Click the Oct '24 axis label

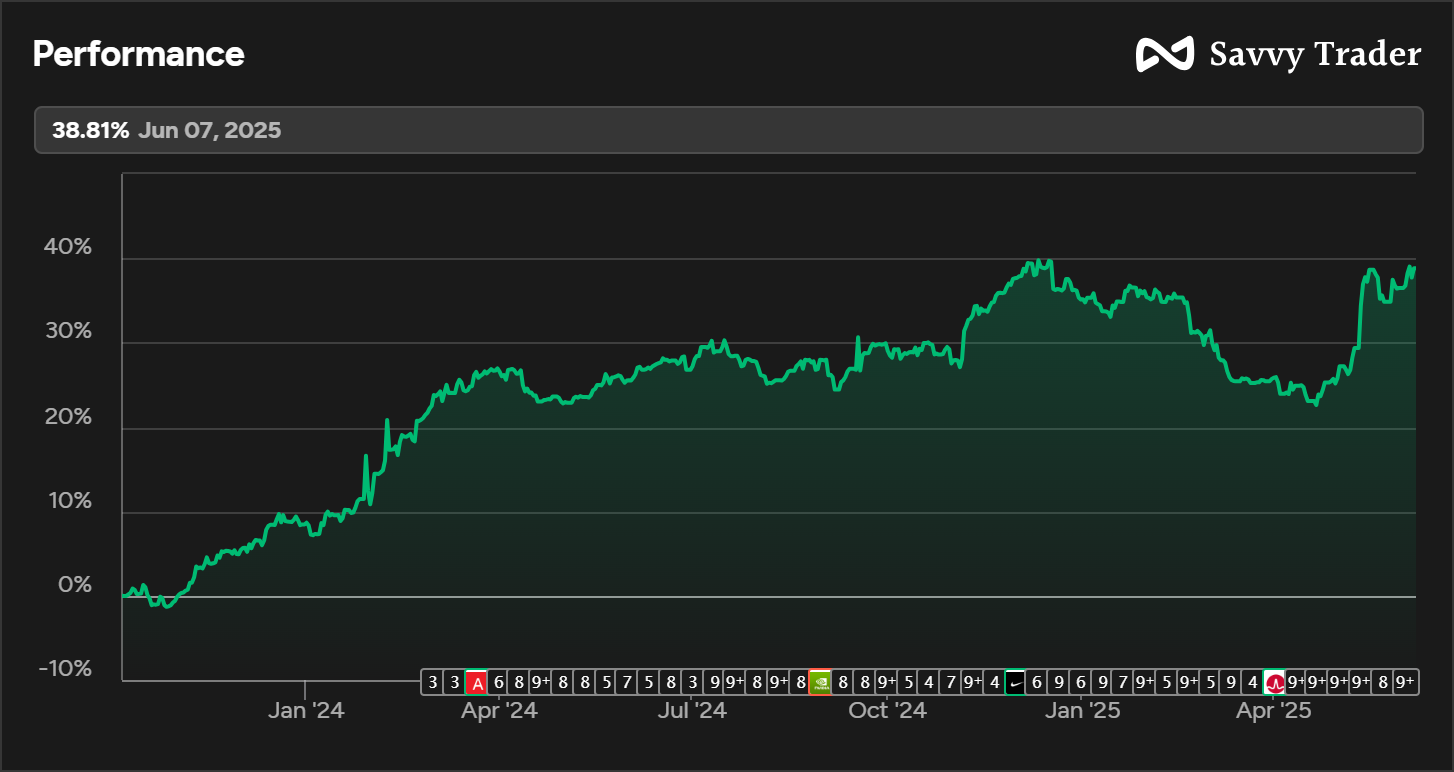point(887,711)
